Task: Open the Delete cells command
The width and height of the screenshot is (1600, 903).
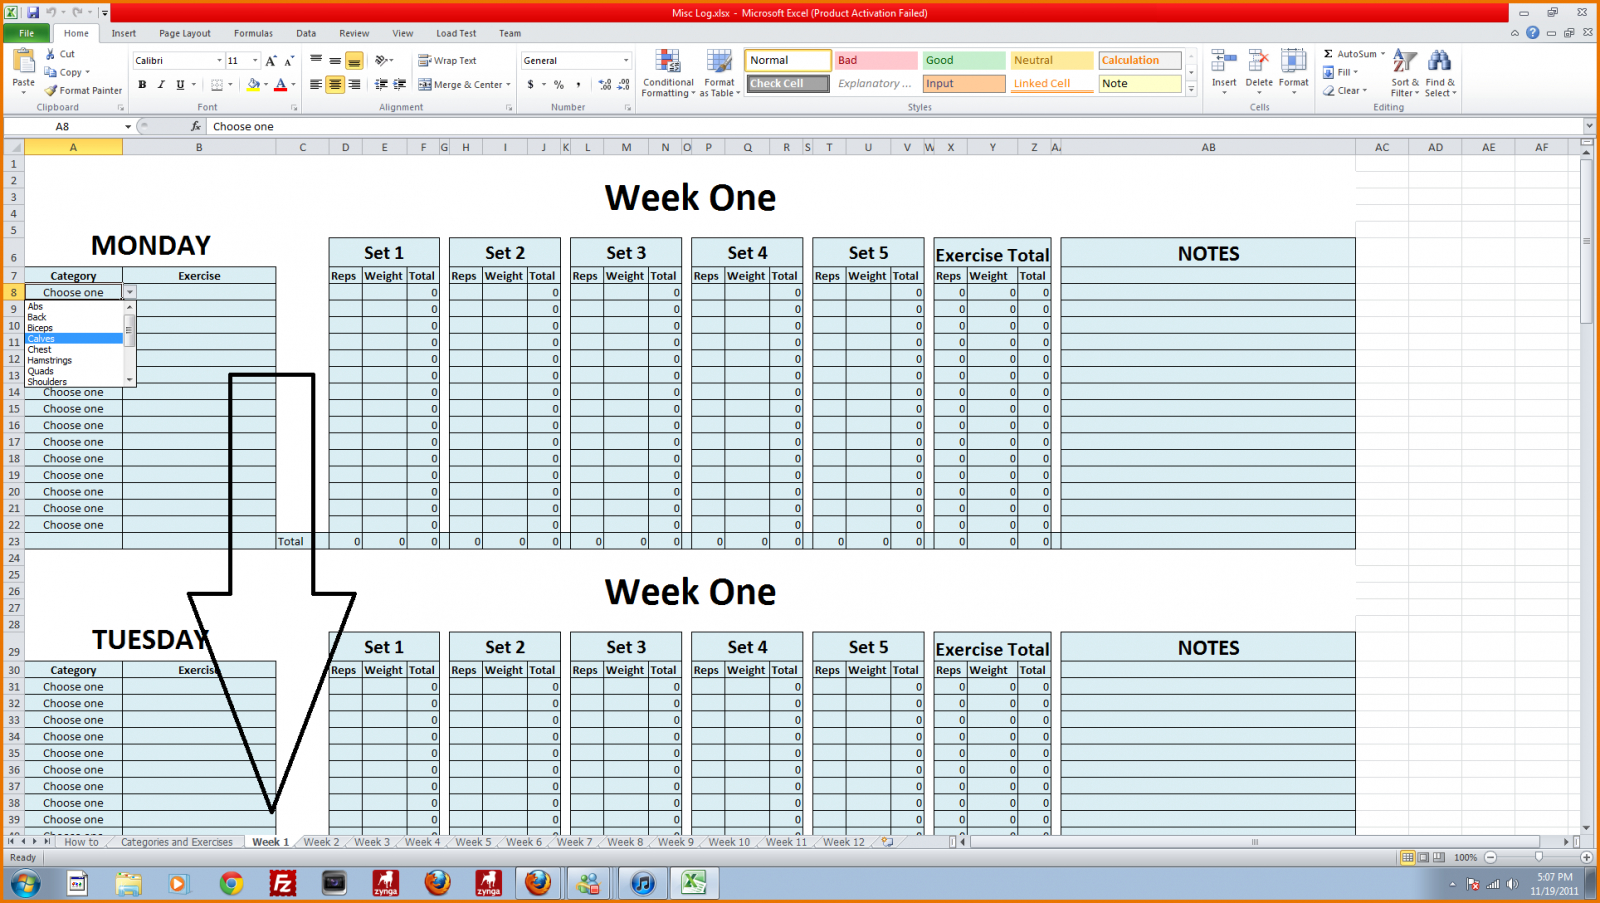Action: tap(1259, 72)
